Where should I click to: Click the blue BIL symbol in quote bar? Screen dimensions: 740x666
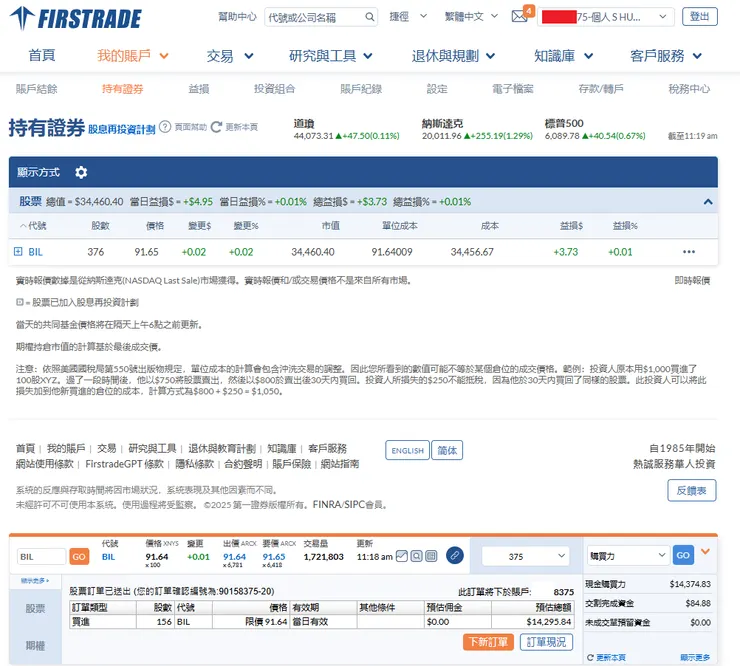(x=109, y=556)
